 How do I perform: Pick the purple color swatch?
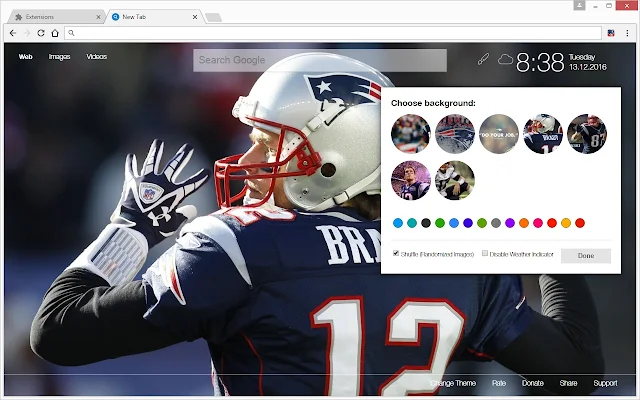point(510,223)
